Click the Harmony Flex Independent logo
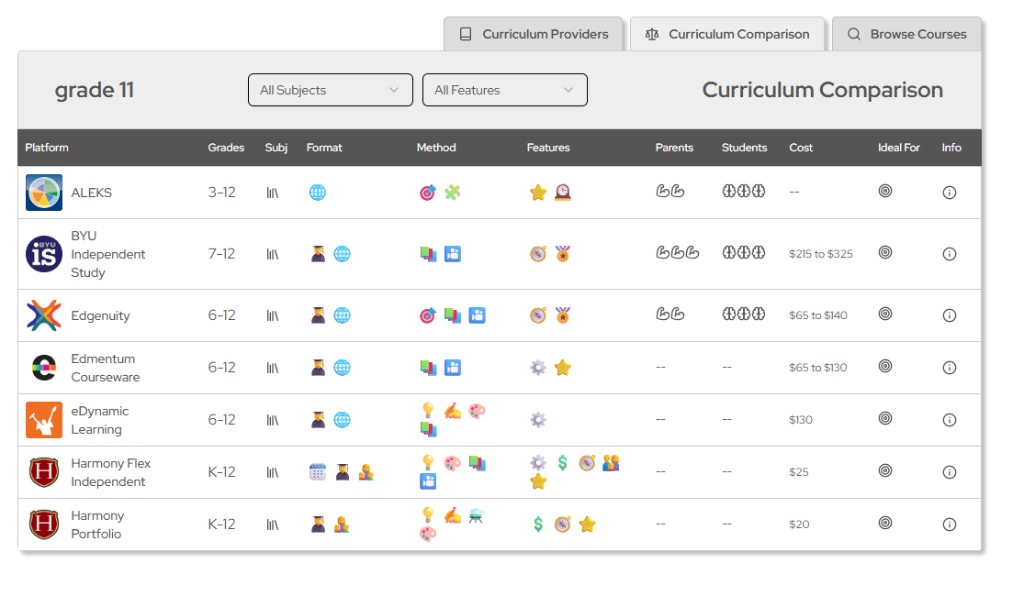Image resolution: width=1024 pixels, height=596 pixels. [44, 472]
